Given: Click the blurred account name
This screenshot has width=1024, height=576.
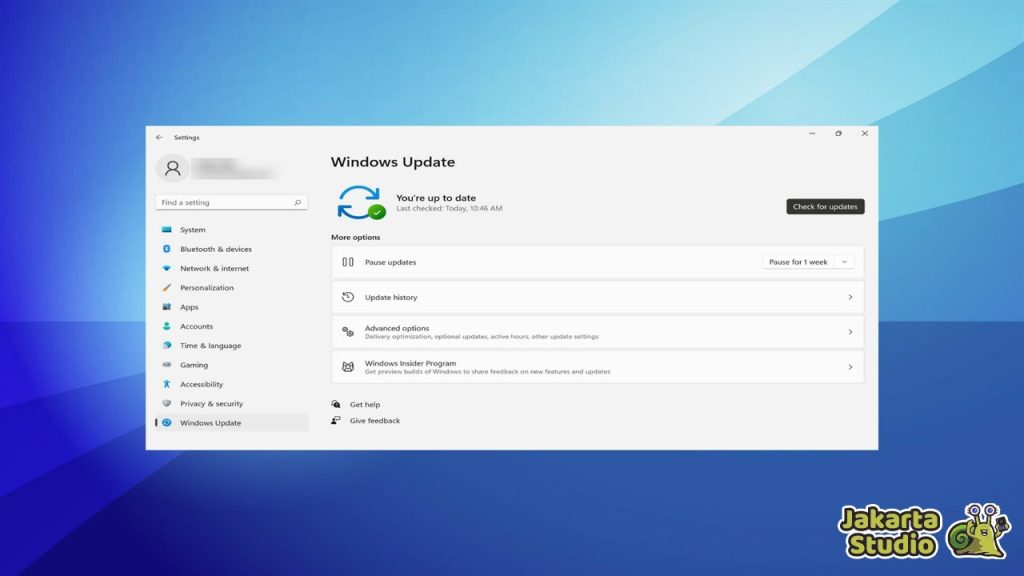Looking at the screenshot, I should tap(233, 168).
